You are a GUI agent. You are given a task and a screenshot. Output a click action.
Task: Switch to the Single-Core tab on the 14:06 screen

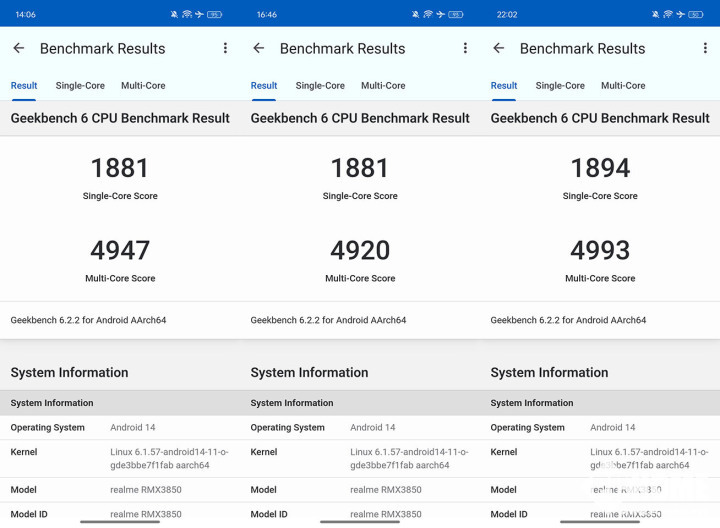tap(80, 86)
